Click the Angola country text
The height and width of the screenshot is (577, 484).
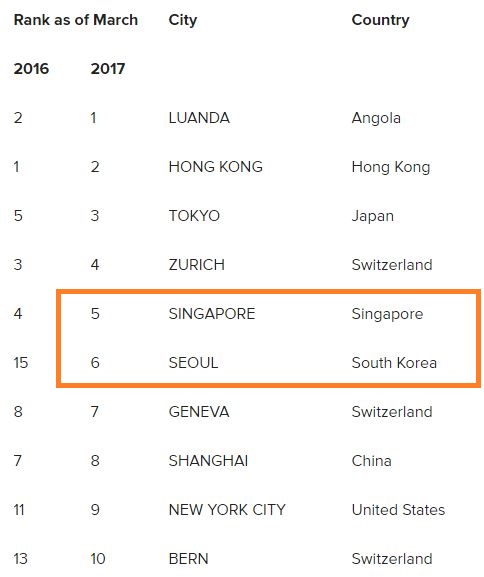coord(376,119)
